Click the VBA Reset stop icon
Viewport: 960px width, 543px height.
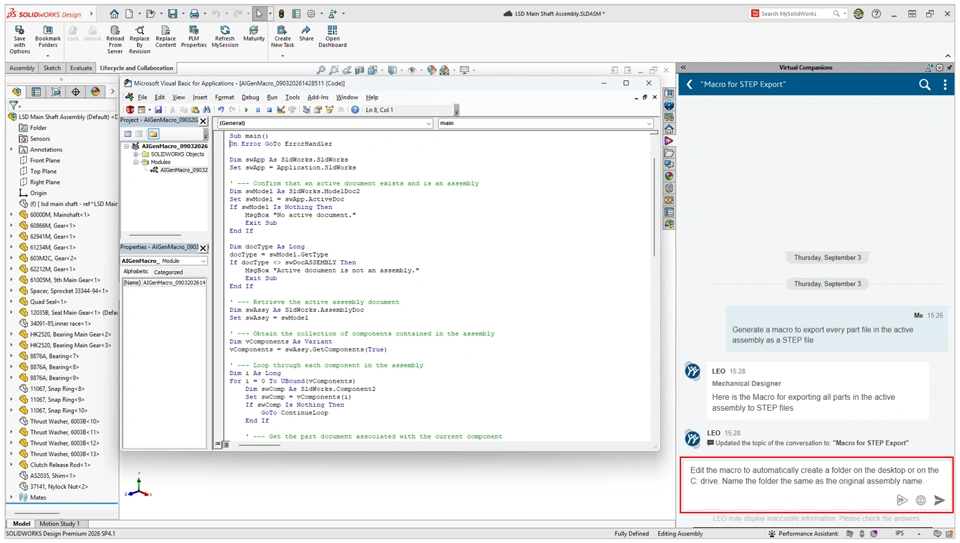(269, 110)
